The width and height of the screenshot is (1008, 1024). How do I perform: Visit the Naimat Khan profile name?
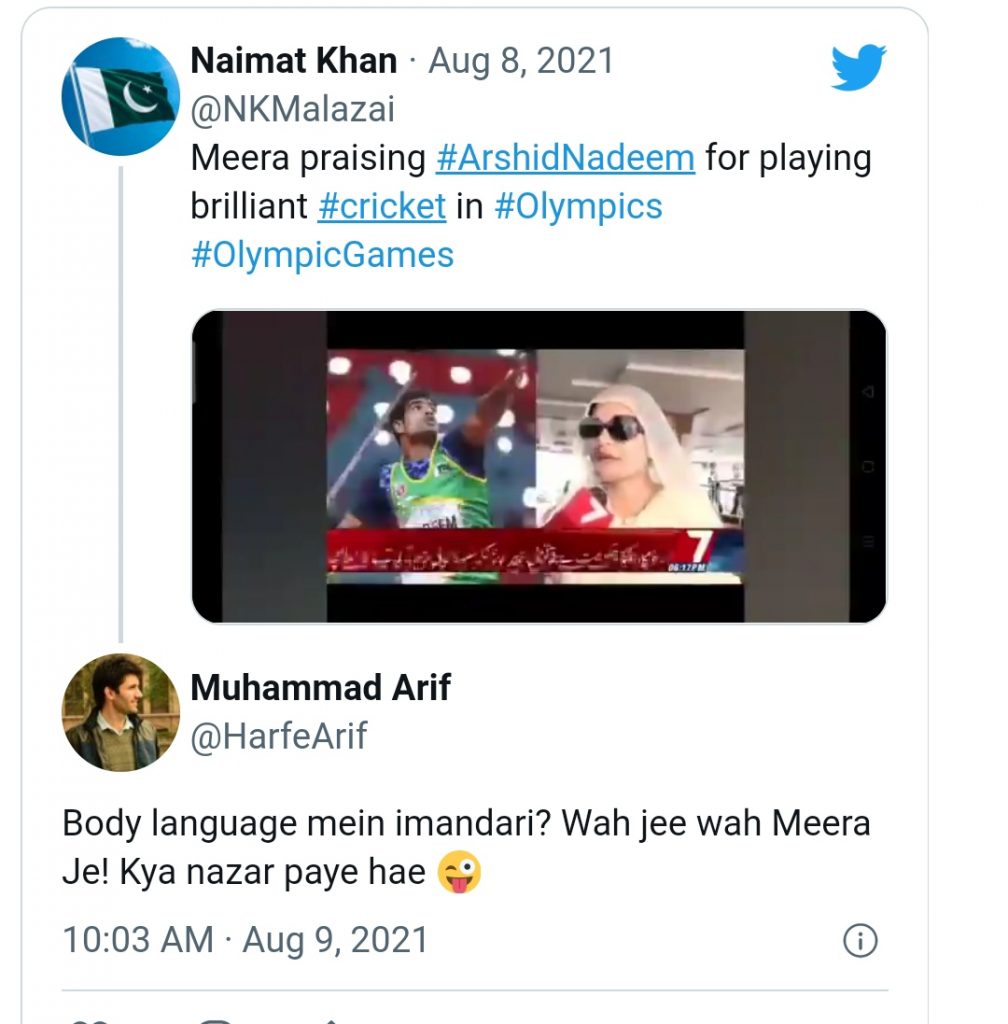(294, 61)
